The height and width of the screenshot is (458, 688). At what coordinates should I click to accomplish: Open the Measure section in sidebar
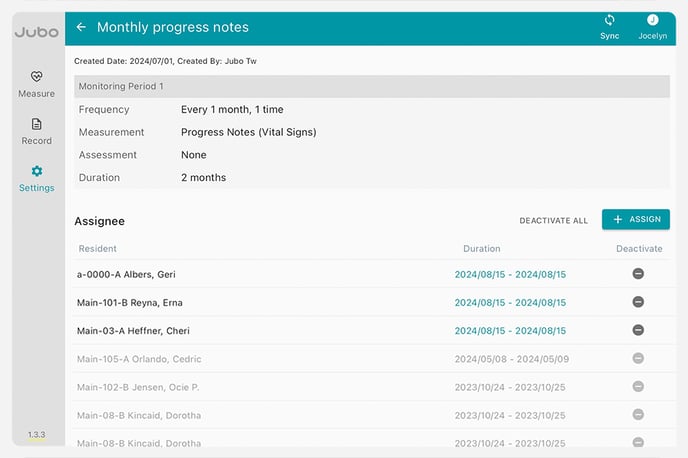pos(36,84)
